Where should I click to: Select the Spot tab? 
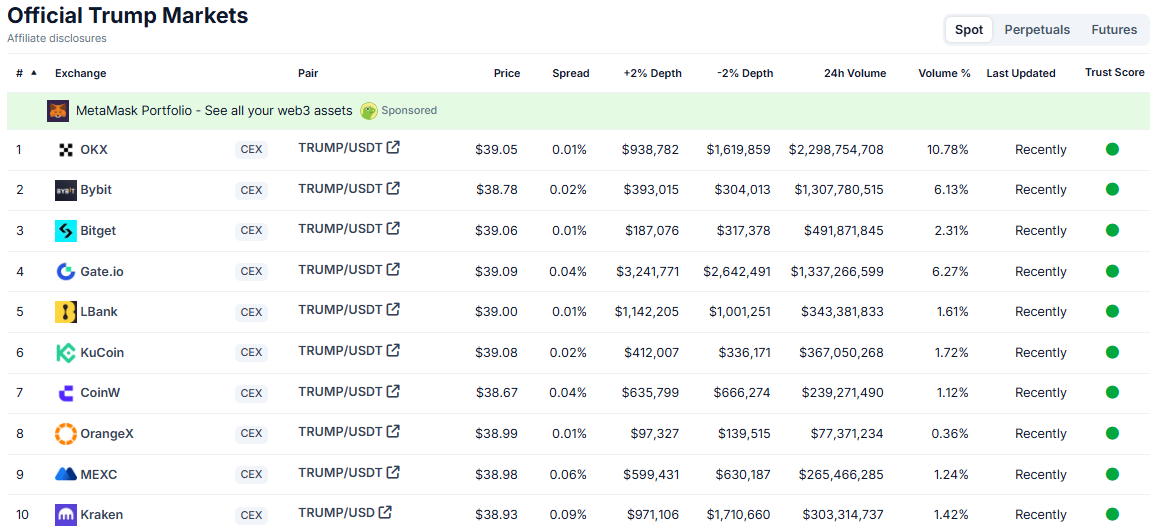tap(968, 30)
